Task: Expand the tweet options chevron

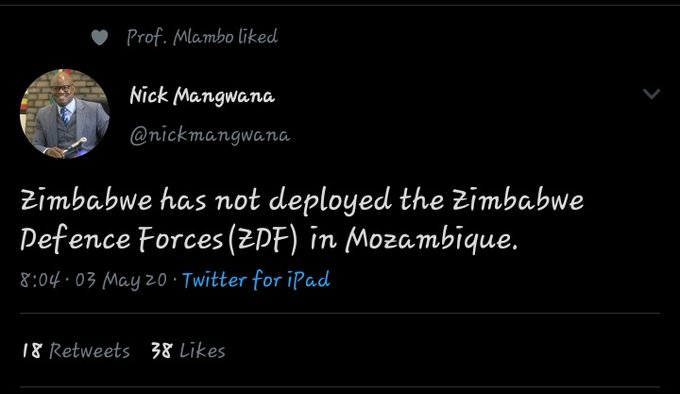Action: pos(651,94)
